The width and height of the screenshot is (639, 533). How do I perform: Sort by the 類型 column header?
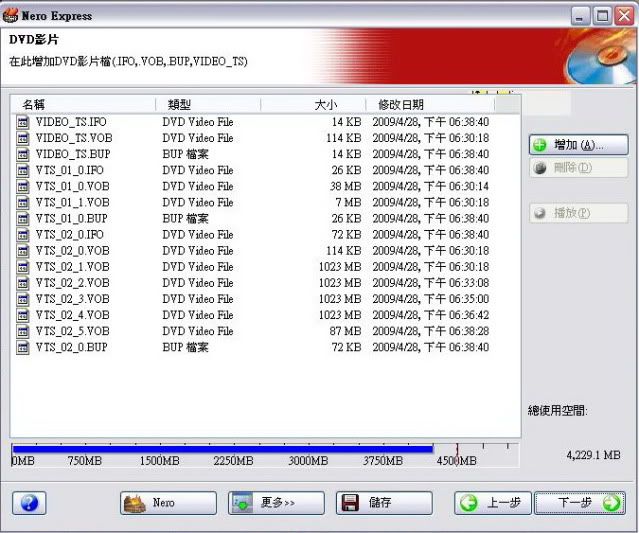(x=208, y=105)
